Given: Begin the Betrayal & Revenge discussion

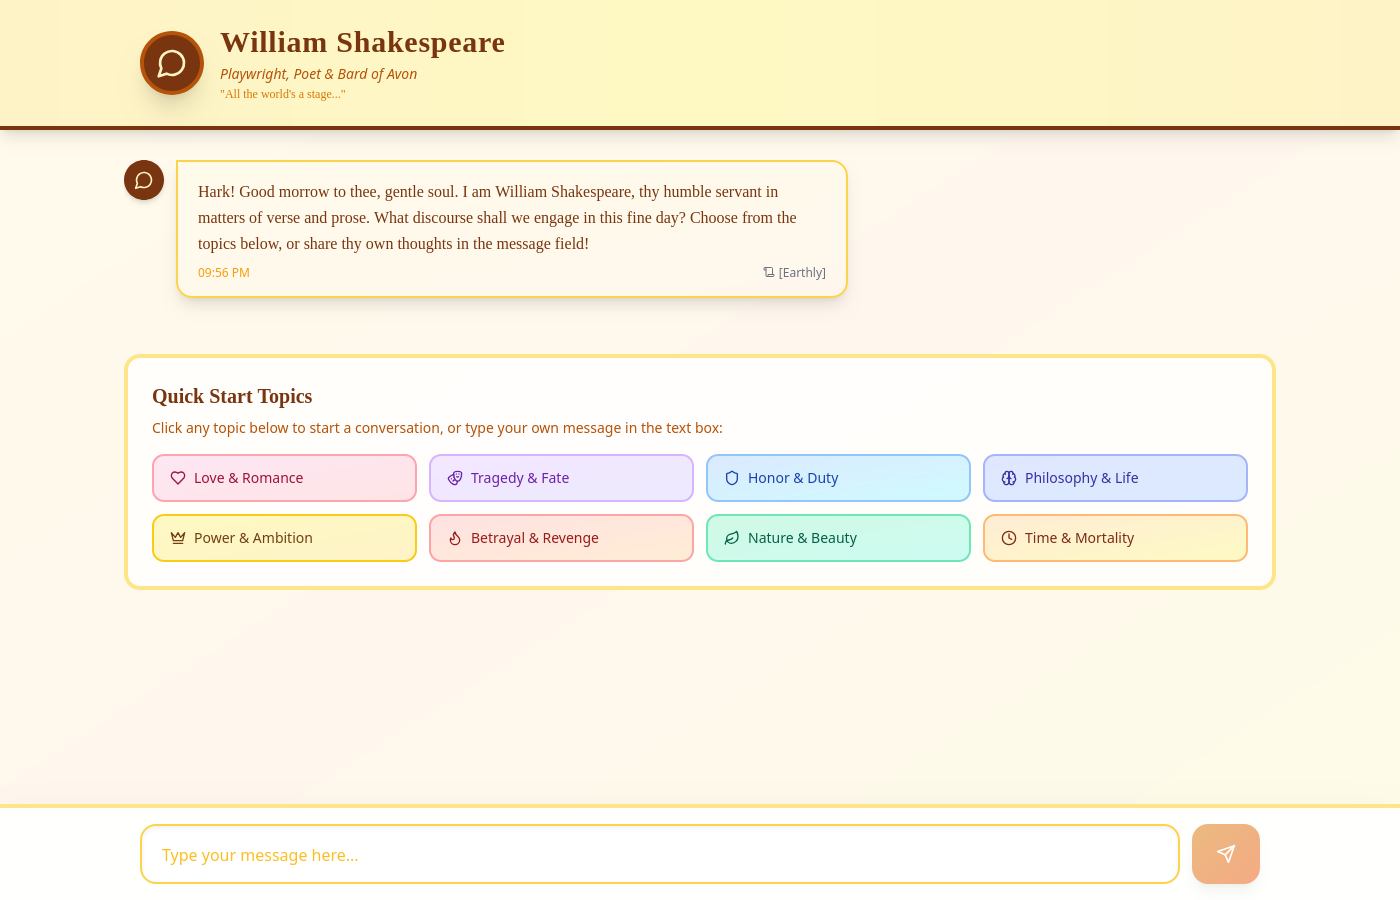Looking at the screenshot, I should coord(561,538).
